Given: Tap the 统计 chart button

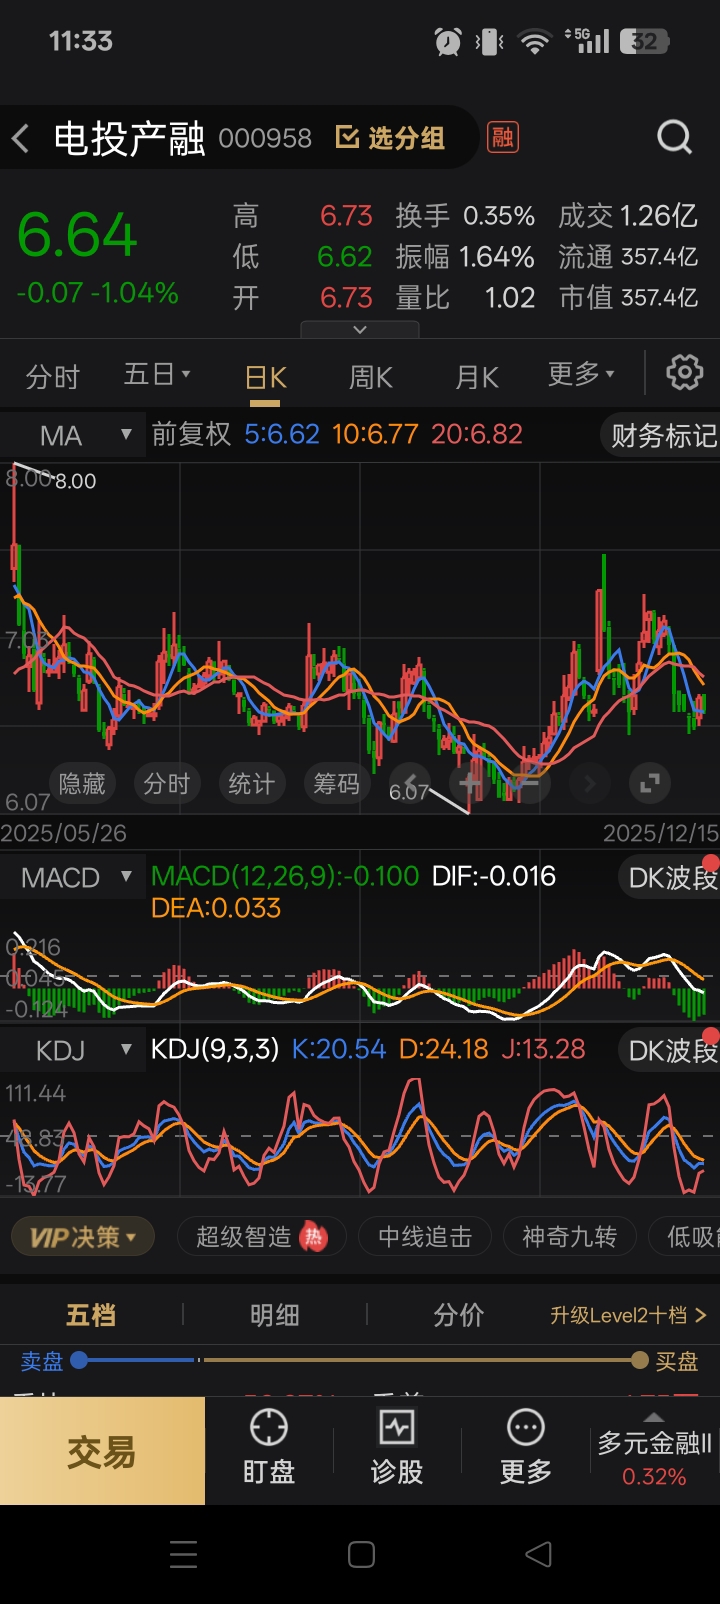Looking at the screenshot, I should [251, 784].
